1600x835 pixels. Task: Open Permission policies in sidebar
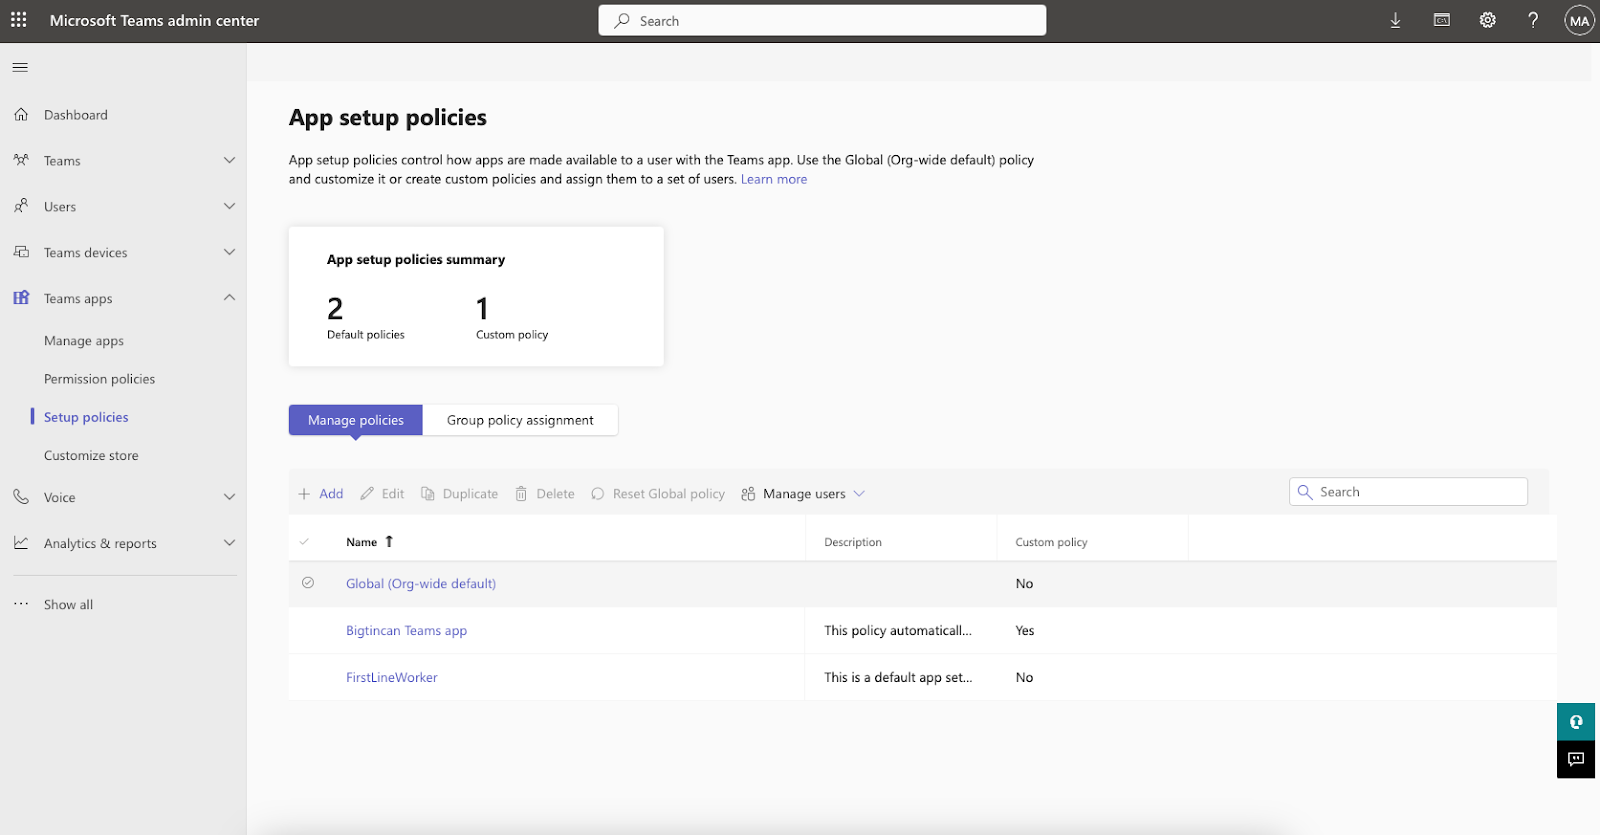[99, 379]
